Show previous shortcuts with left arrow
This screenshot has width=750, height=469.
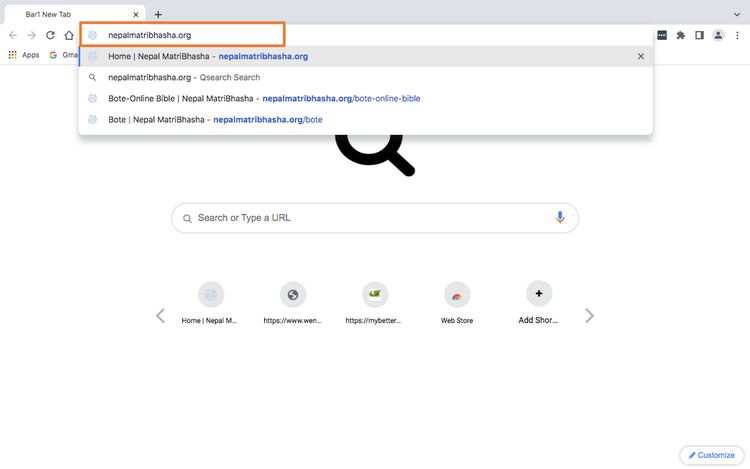160,316
